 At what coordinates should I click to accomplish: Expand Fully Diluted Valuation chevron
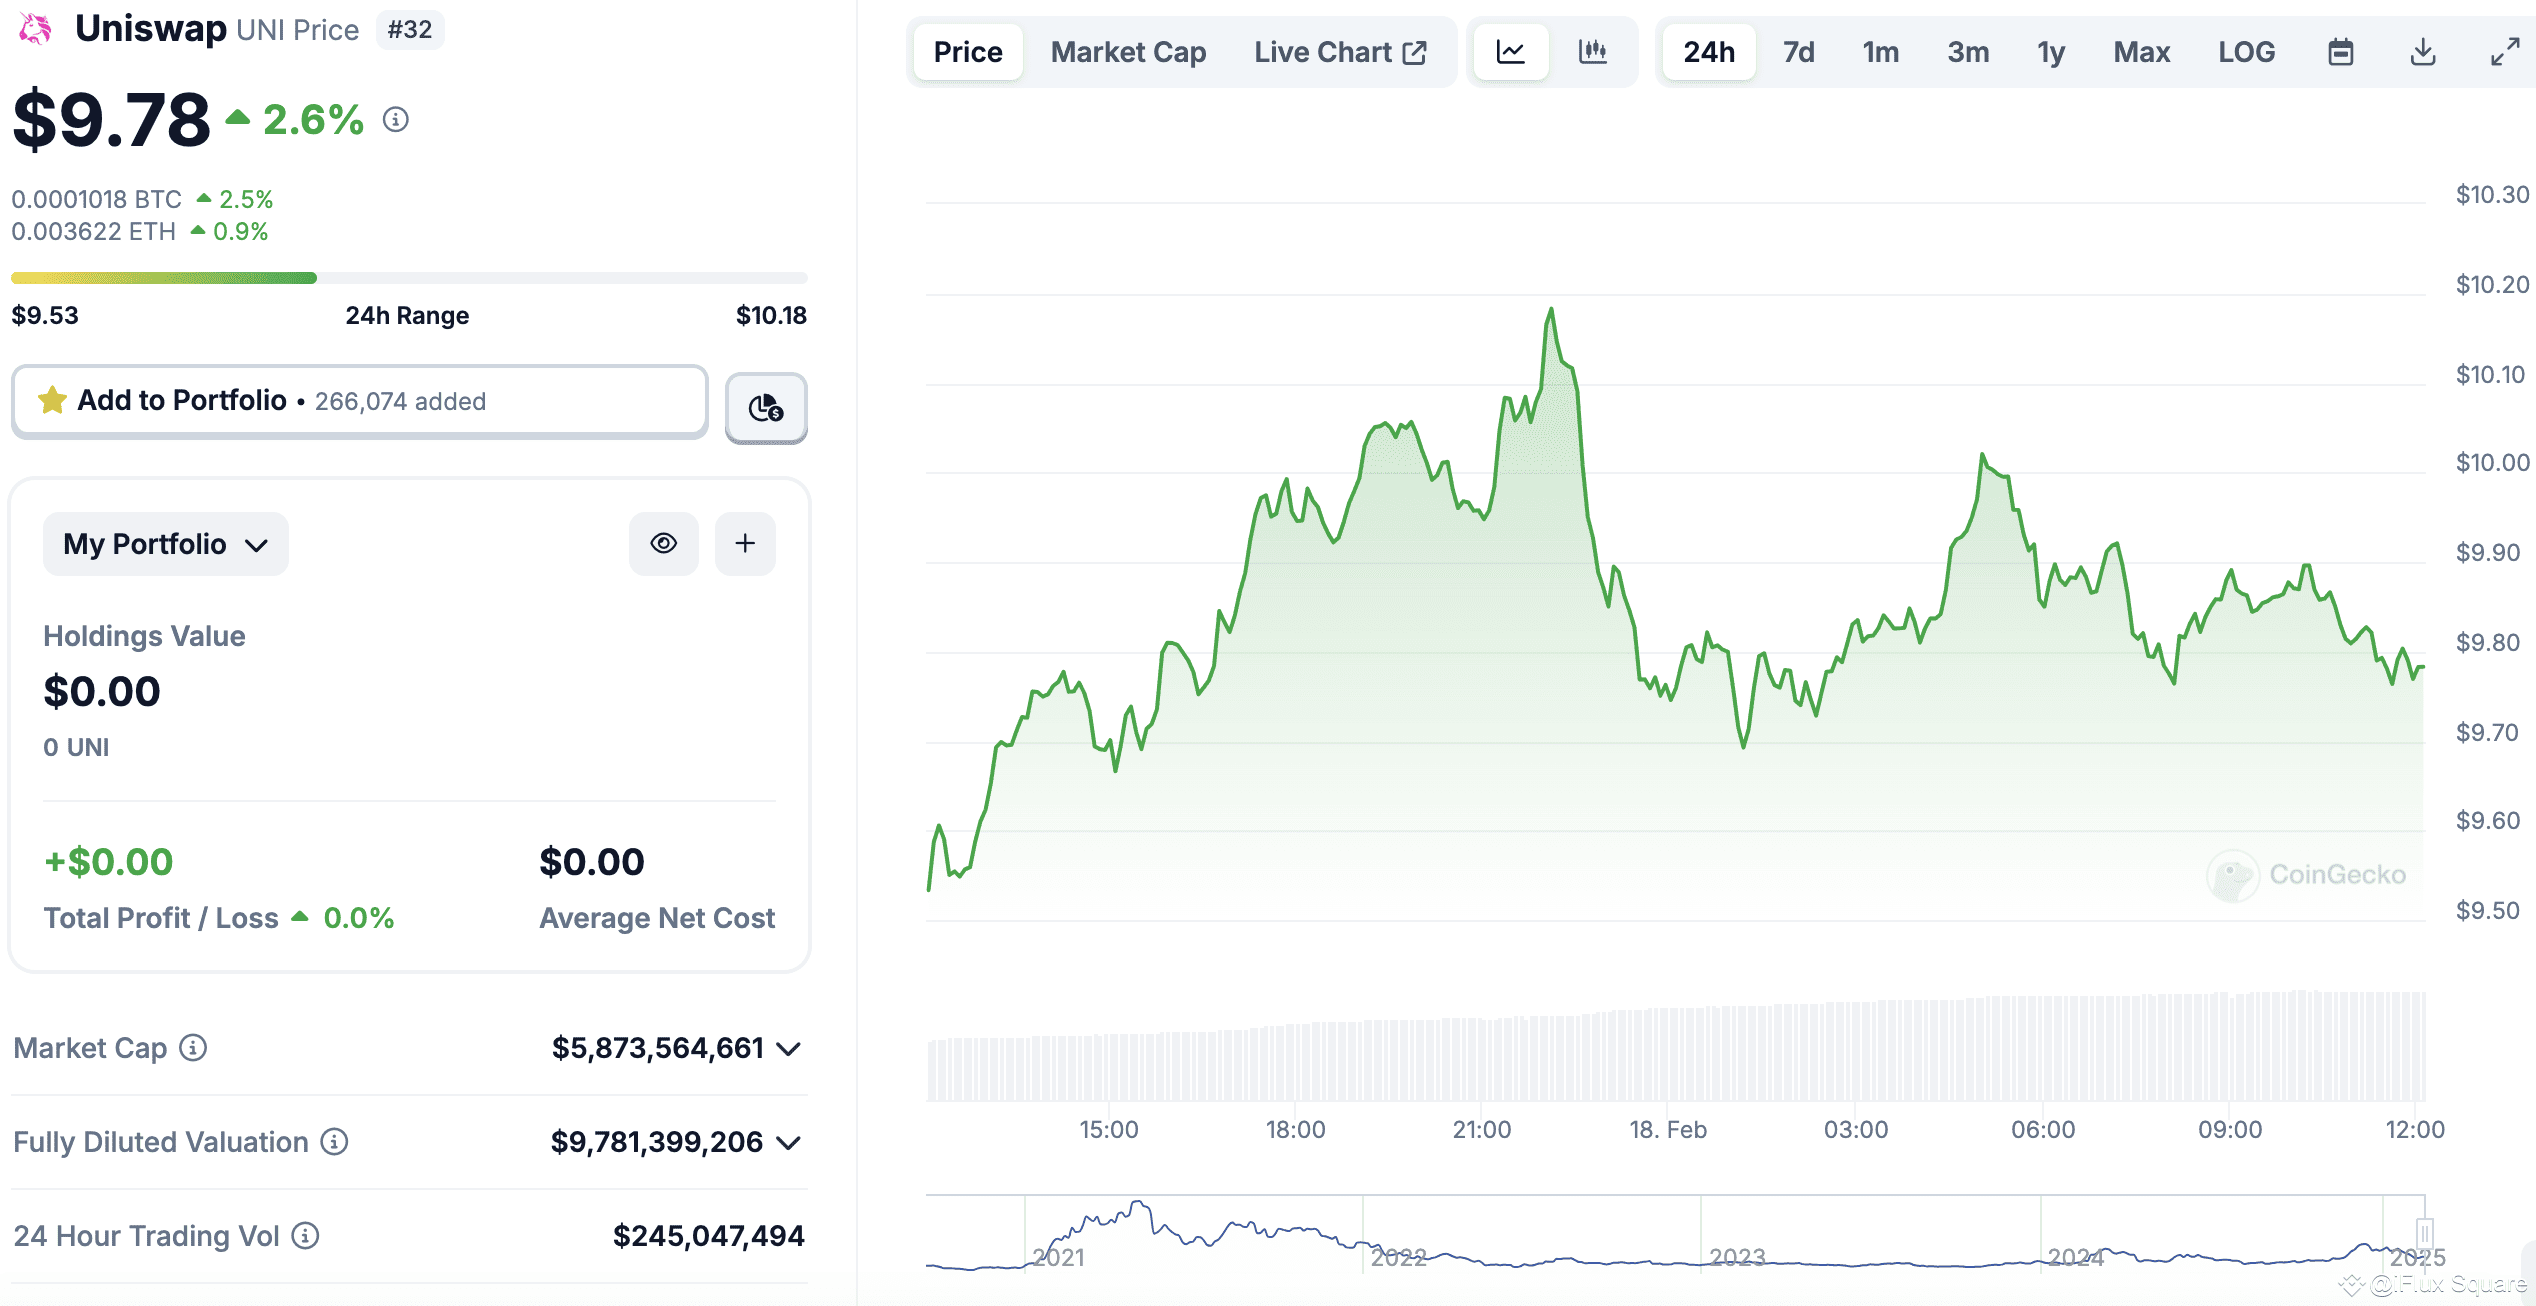[x=789, y=1143]
